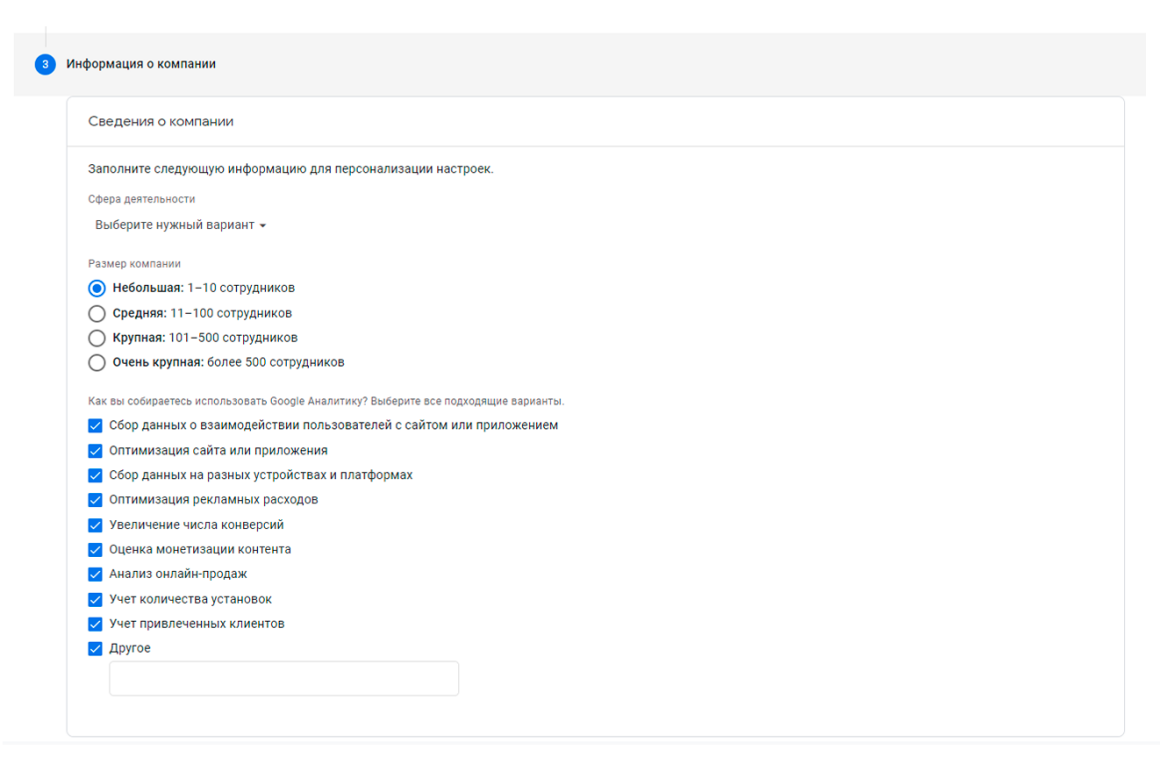
Task: Uncheck Сбор данных на разных устройствах
Action: click(x=95, y=475)
